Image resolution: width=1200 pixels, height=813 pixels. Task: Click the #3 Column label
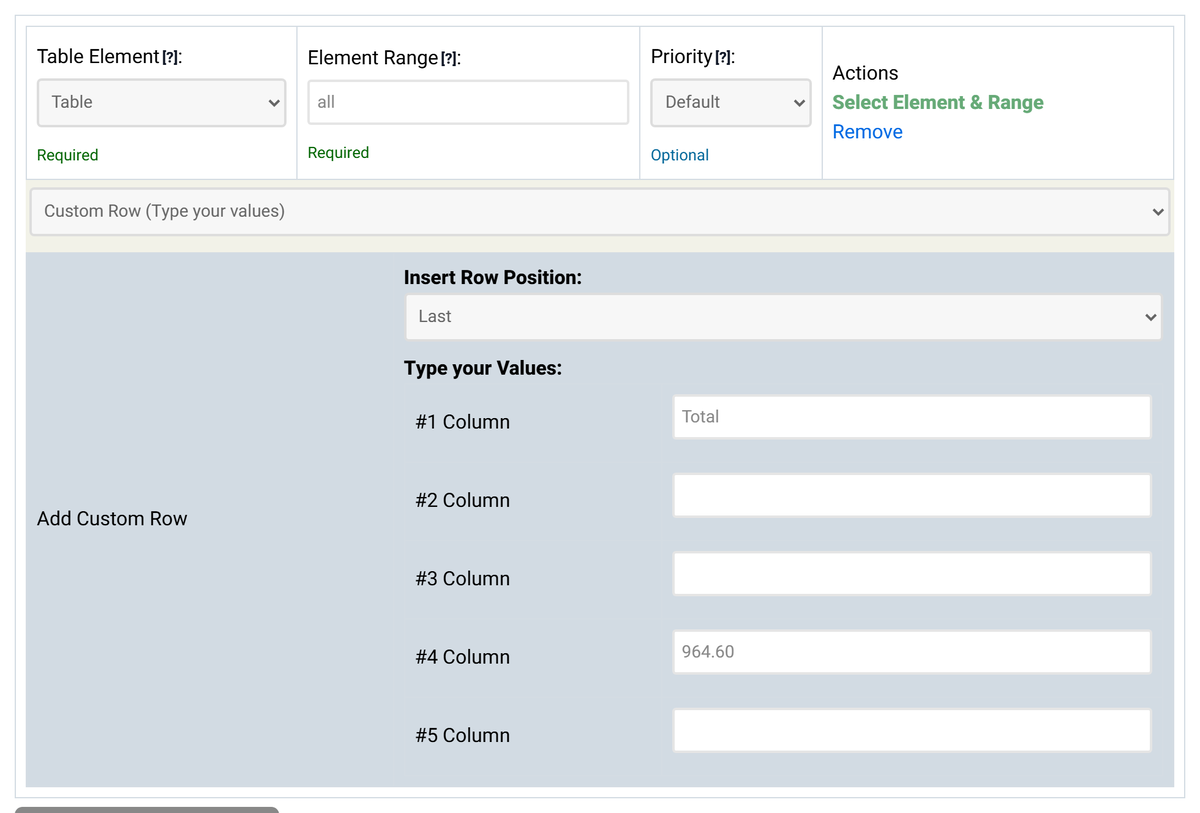click(463, 579)
